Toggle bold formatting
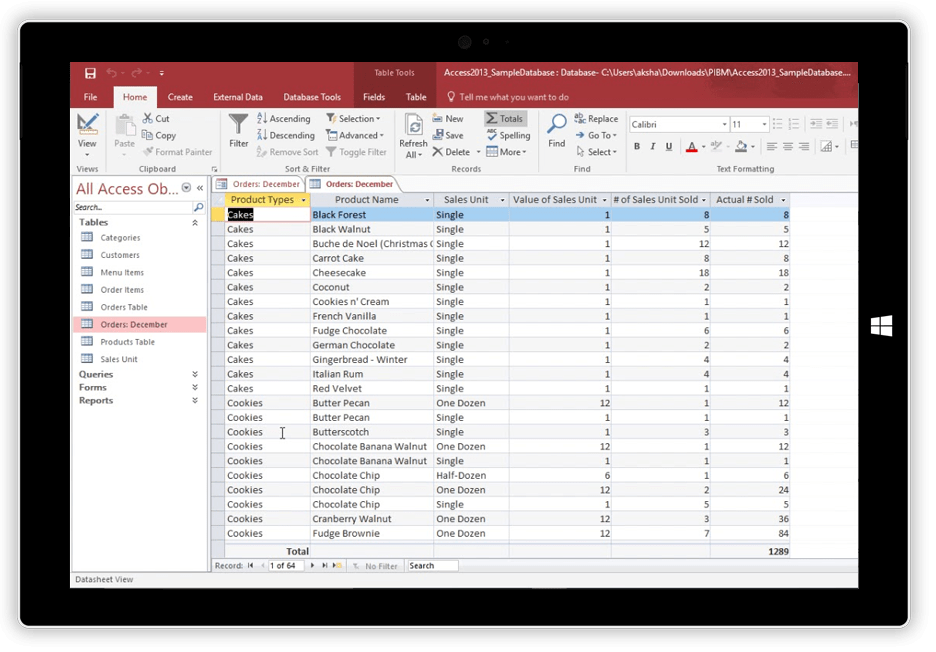Image resolution: width=936 pixels, height=652 pixels. click(x=637, y=146)
